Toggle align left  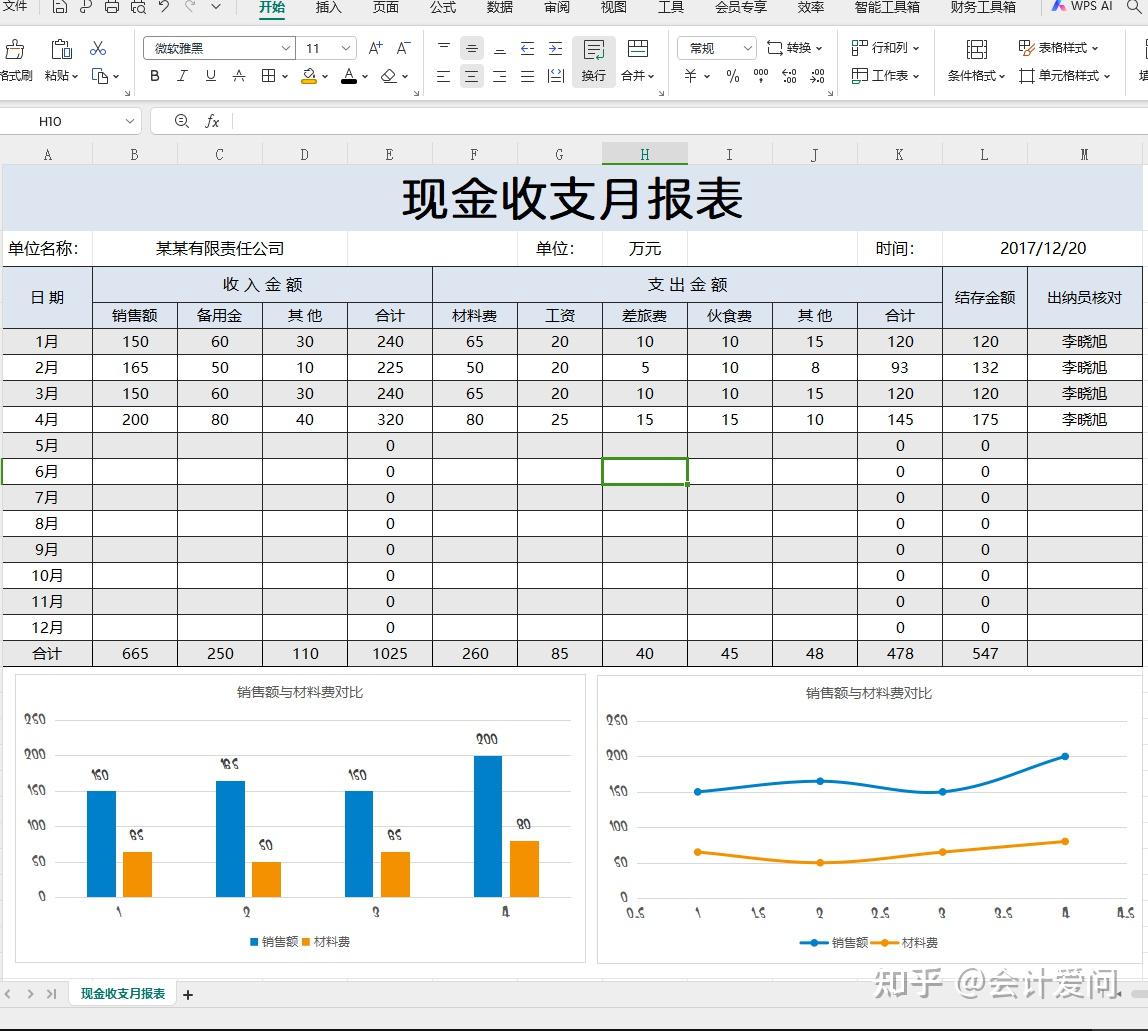pos(444,75)
